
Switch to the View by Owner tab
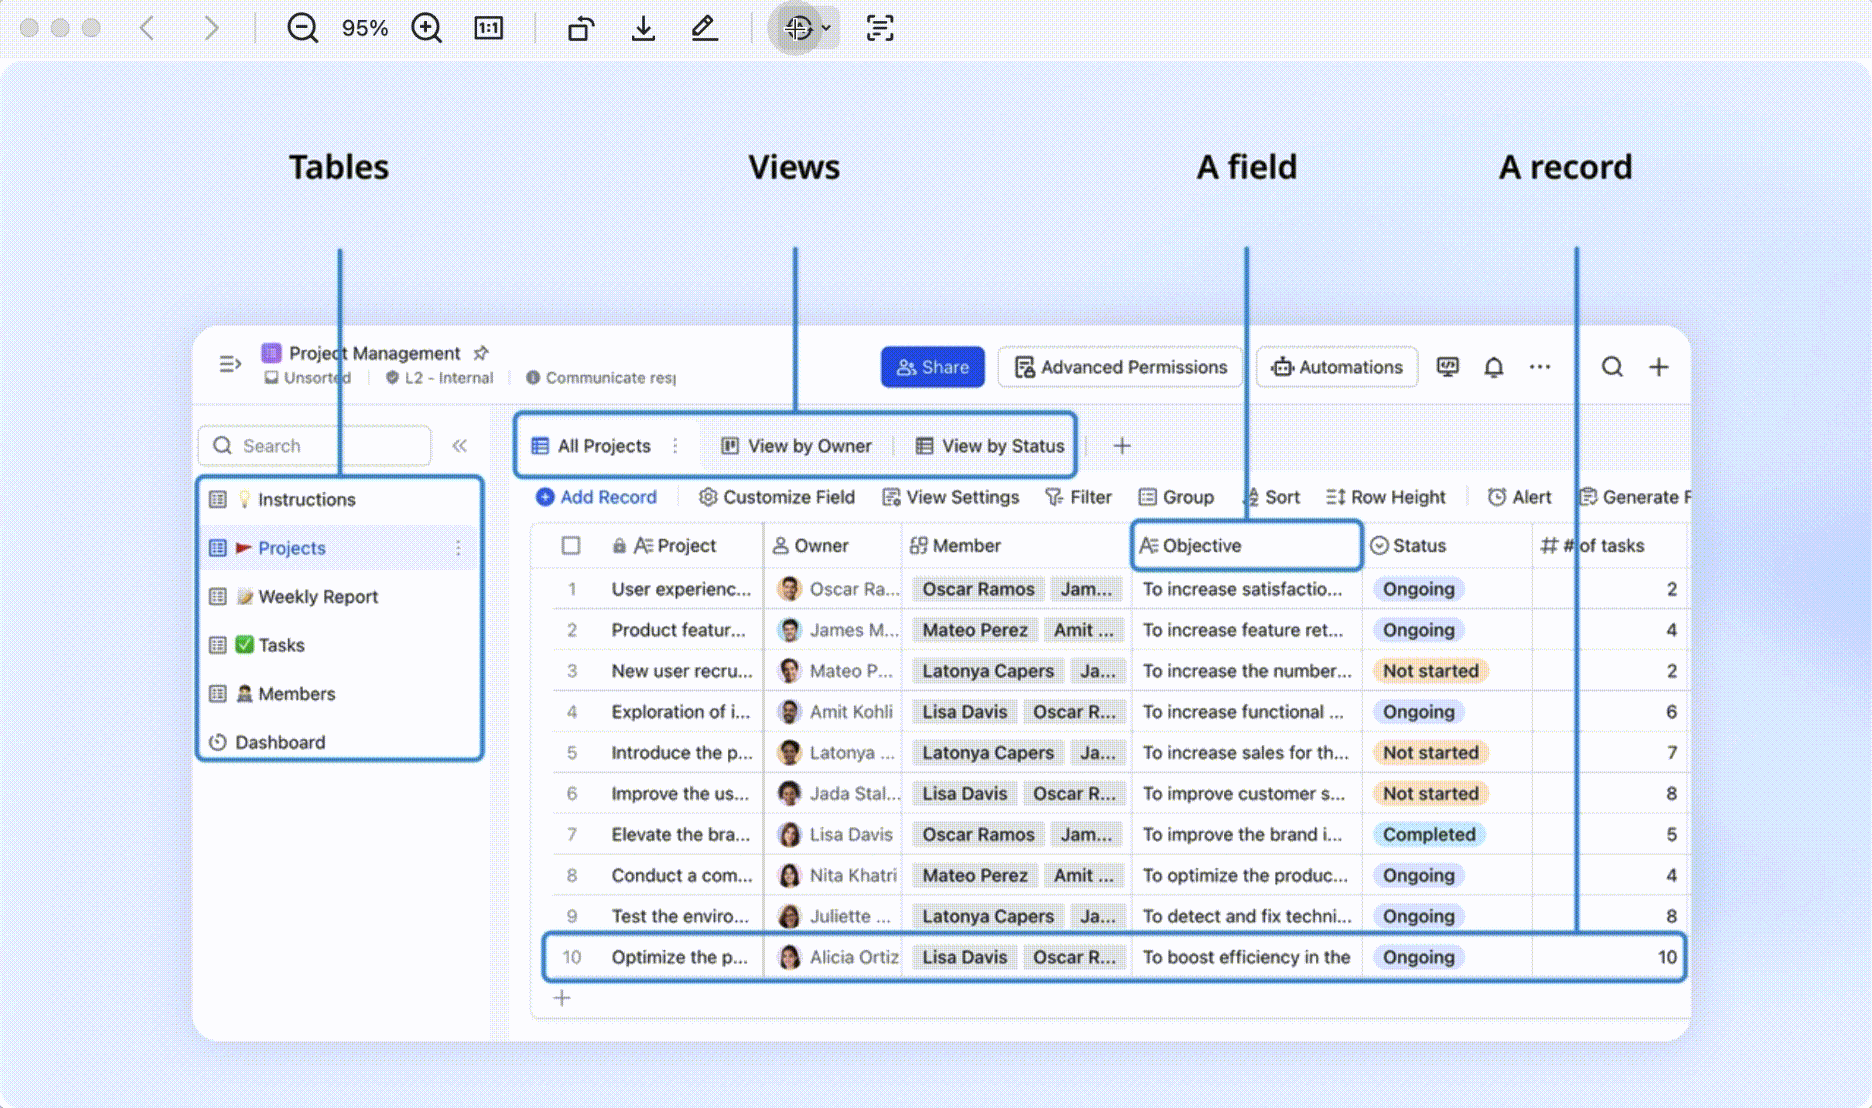(x=797, y=446)
